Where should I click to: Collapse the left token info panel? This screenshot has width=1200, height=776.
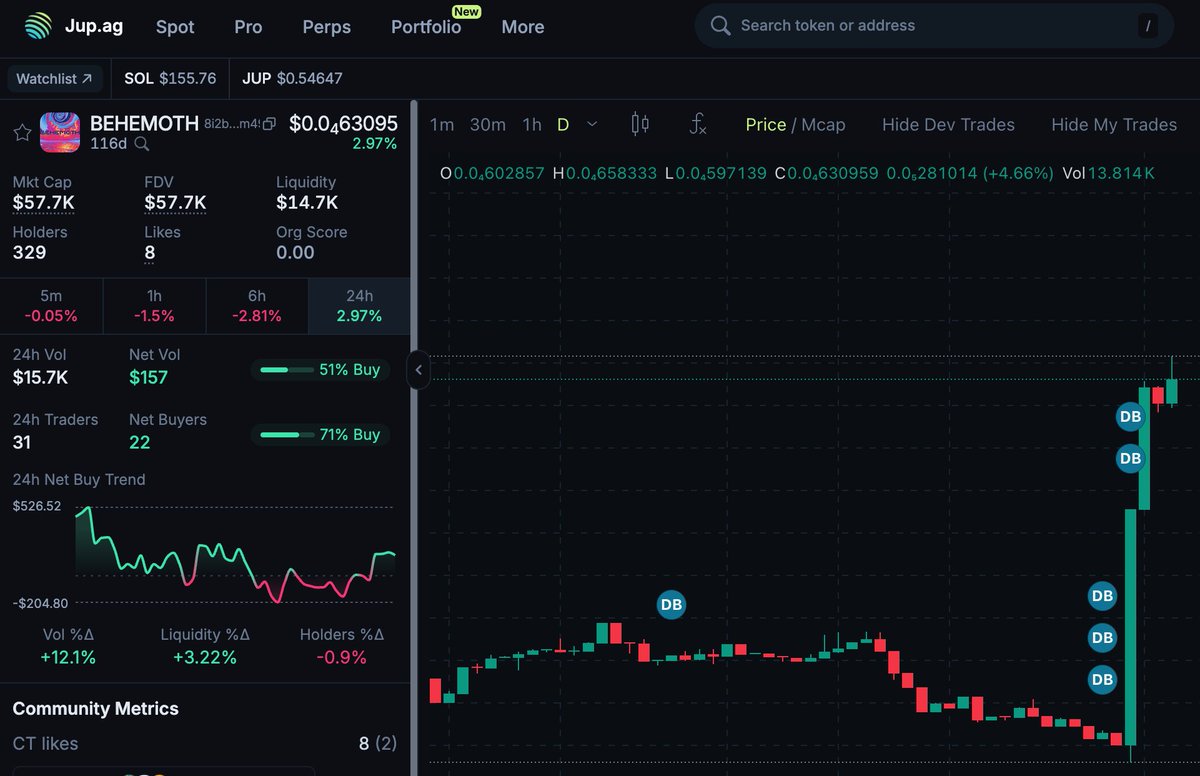point(418,370)
